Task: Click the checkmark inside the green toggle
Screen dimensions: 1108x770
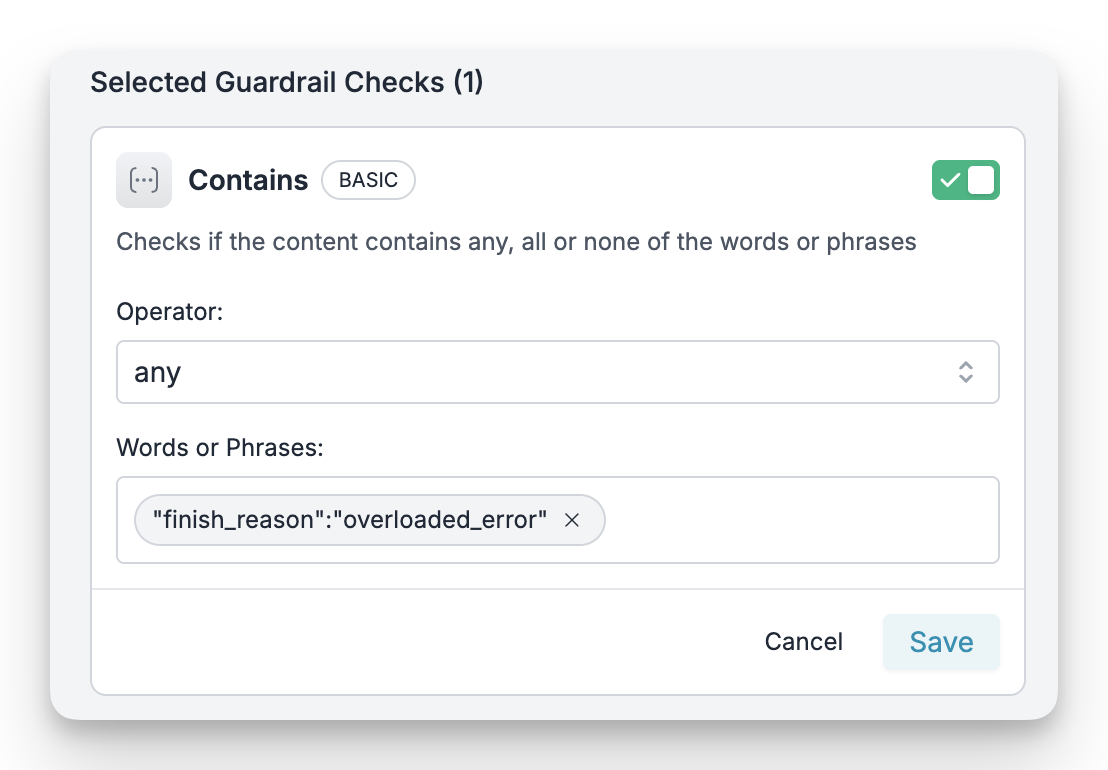Action: tap(950, 180)
